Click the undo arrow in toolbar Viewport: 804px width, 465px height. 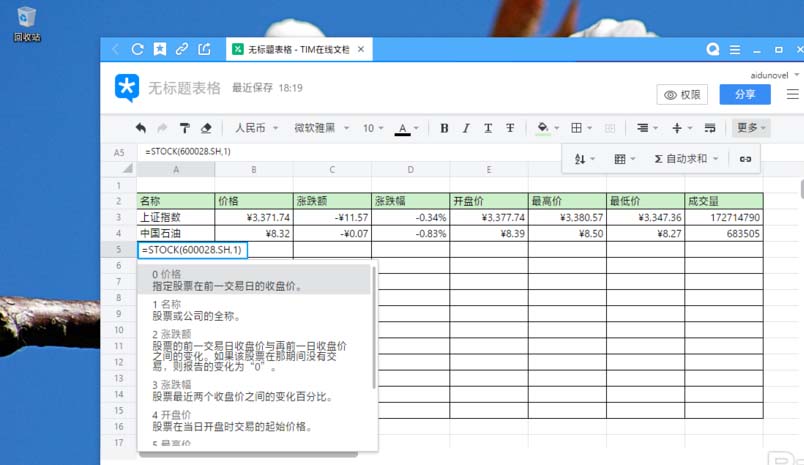click(141, 128)
